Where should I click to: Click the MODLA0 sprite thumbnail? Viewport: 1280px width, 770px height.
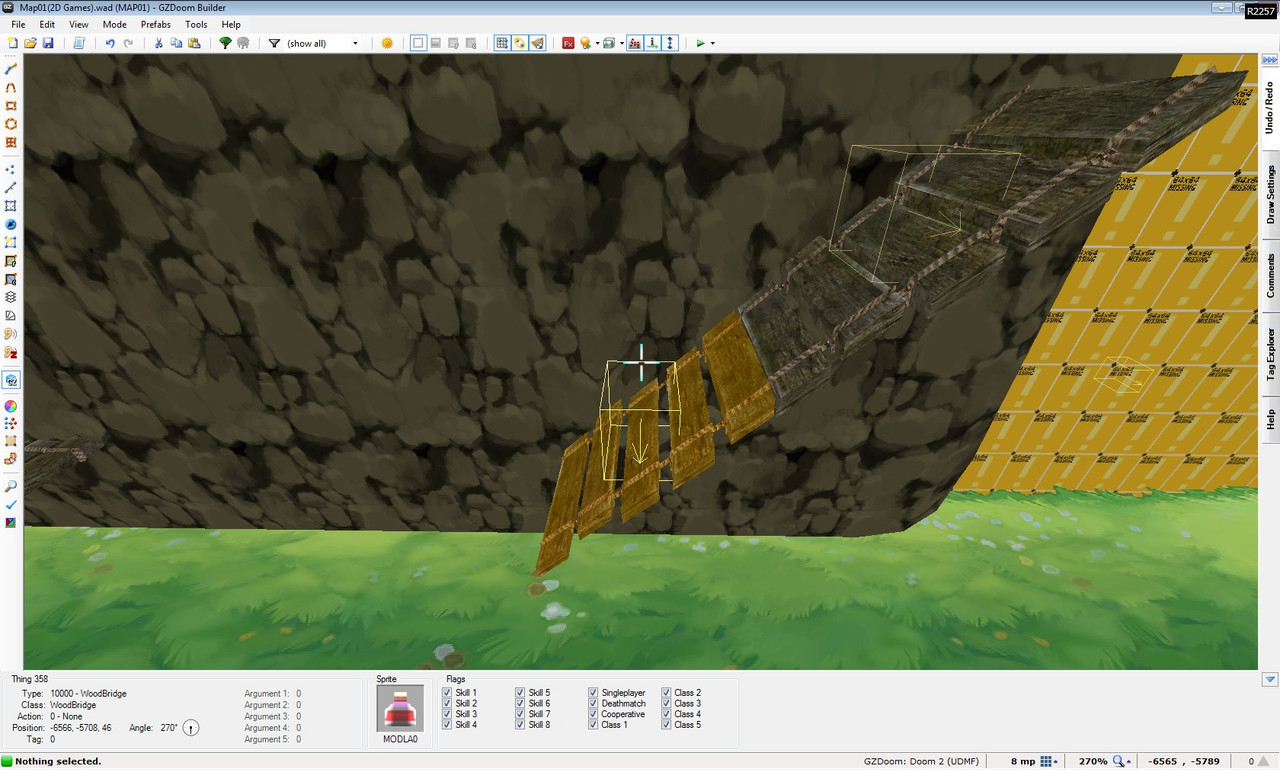pos(400,708)
